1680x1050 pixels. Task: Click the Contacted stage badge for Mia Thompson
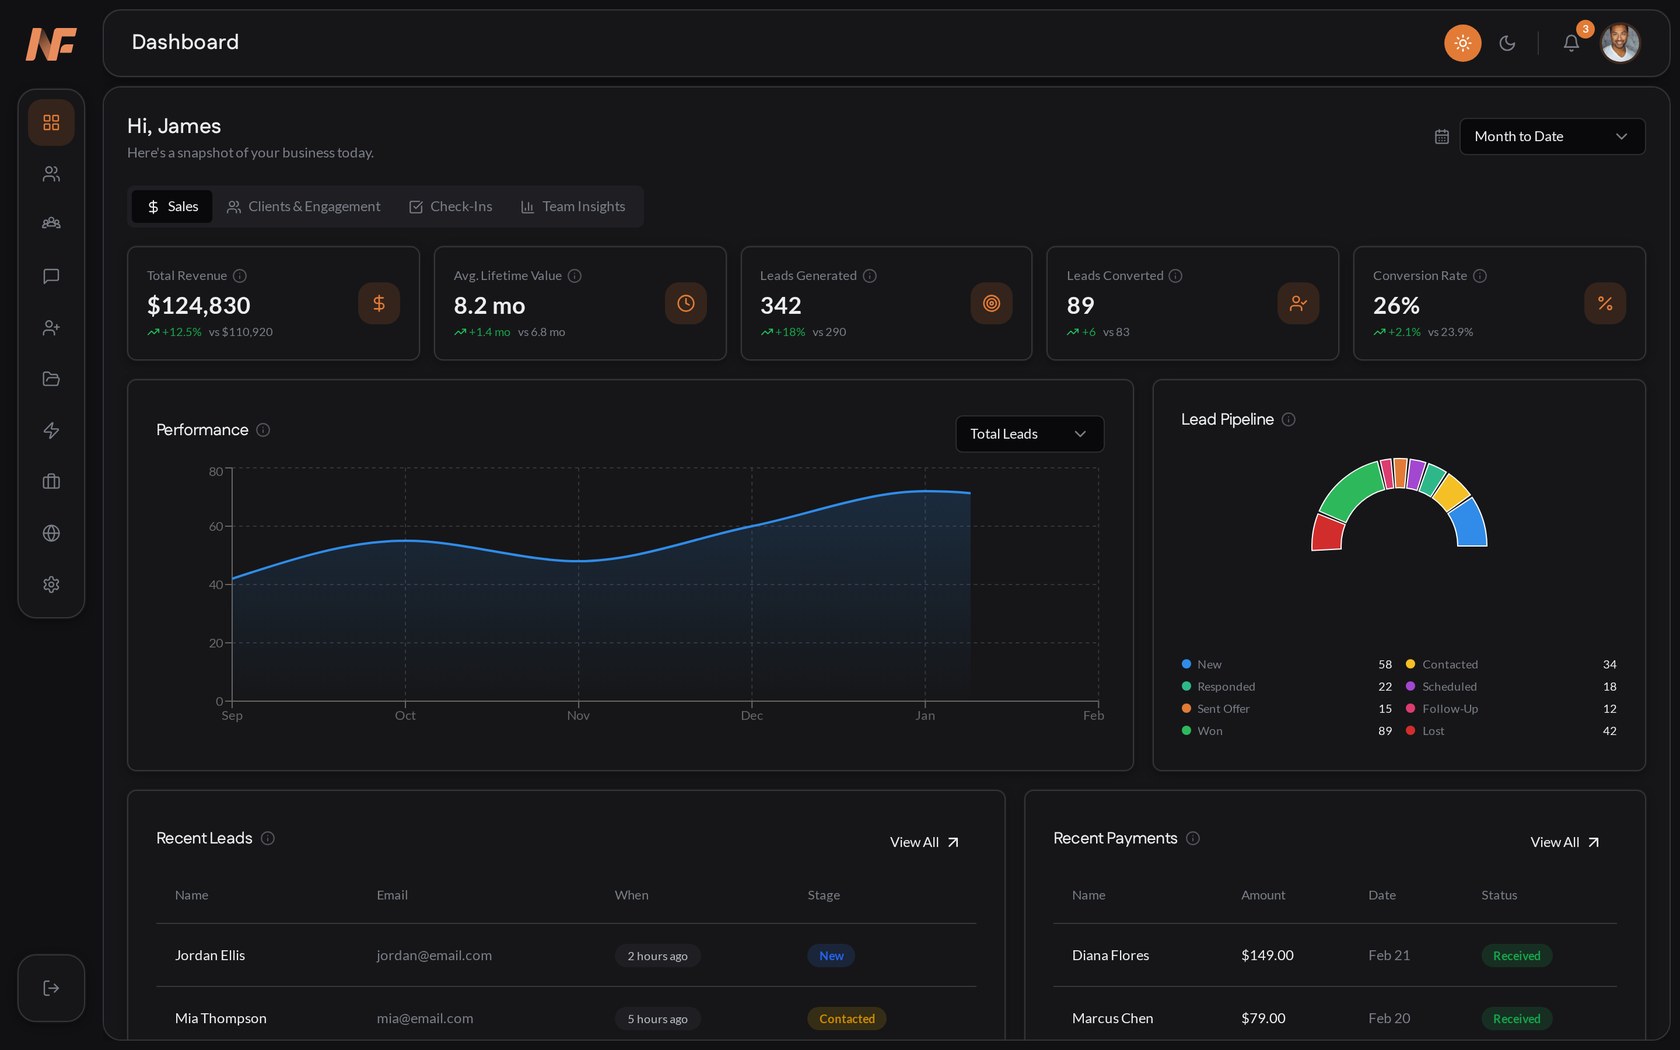click(847, 1019)
